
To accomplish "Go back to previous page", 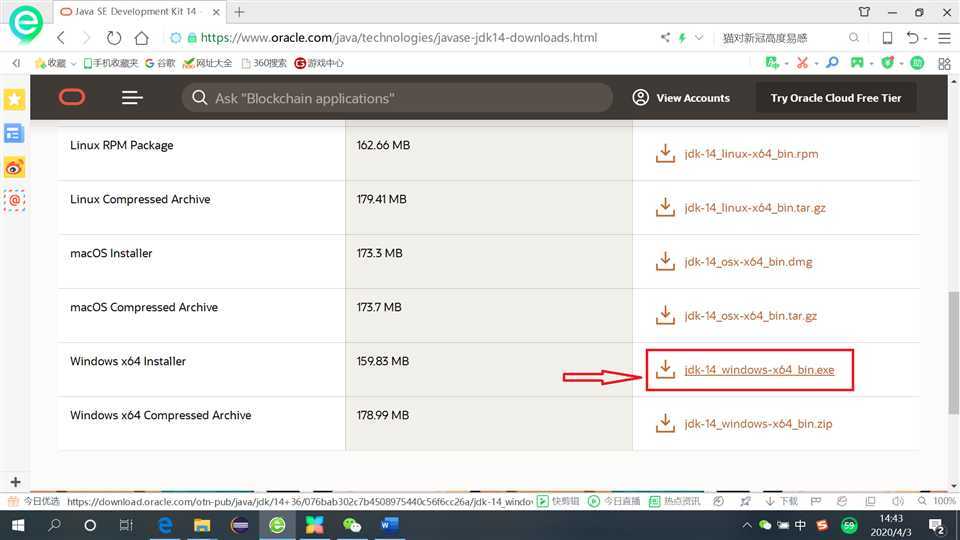I will (x=61, y=37).
